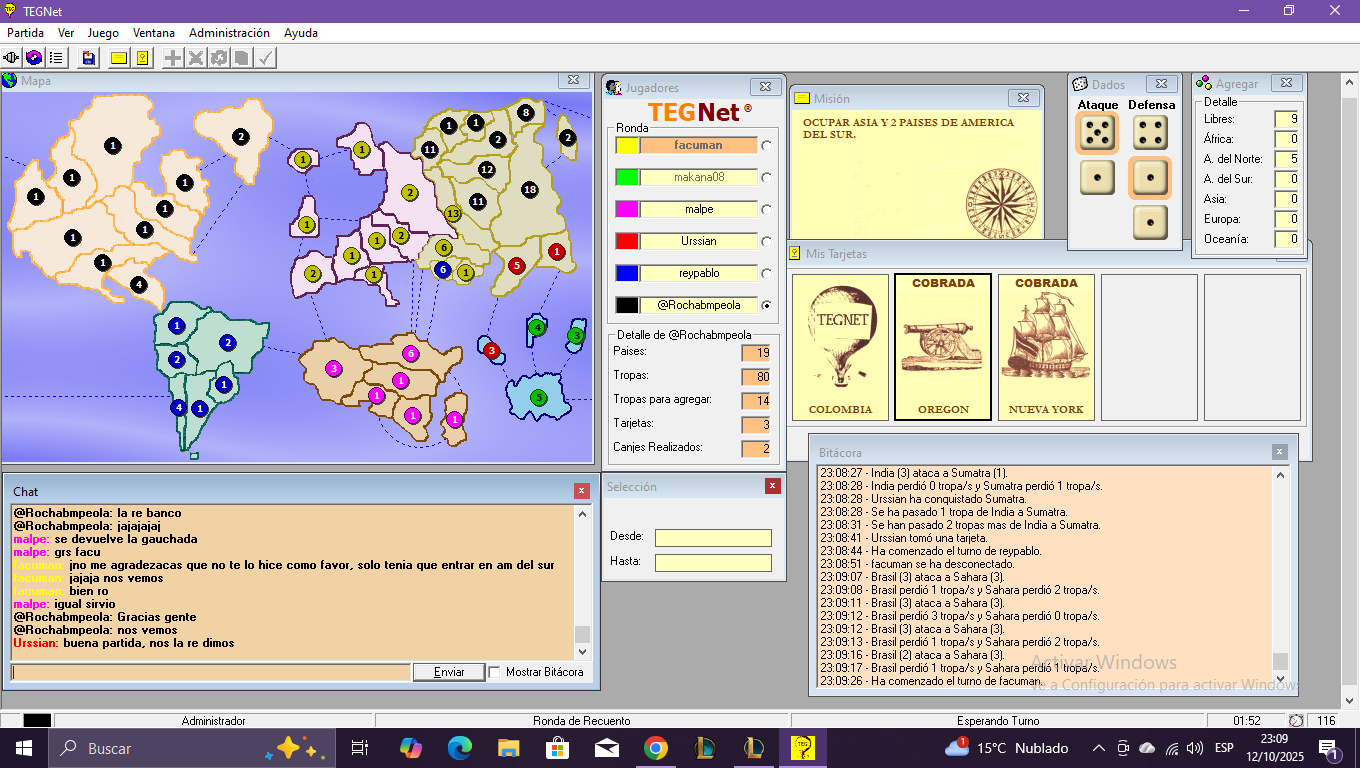The width and height of the screenshot is (1360, 768).
Task: Close the Selección panel with red X
Action: click(x=772, y=486)
